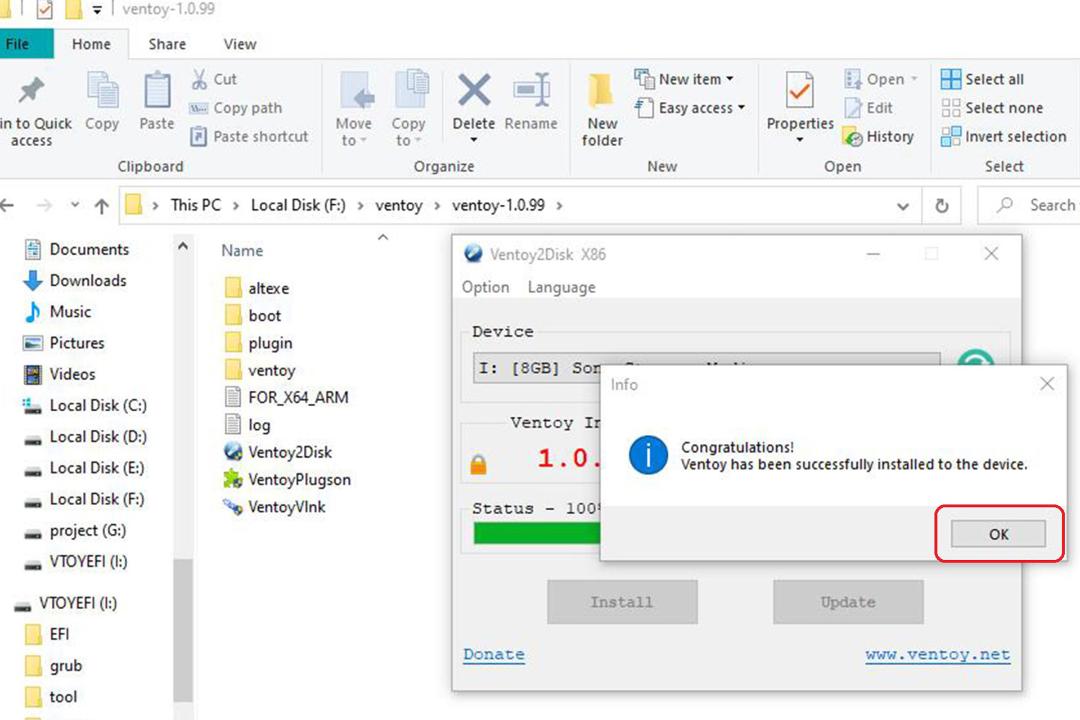
Task: Click the Paste icon in ribbon
Action: [157, 90]
